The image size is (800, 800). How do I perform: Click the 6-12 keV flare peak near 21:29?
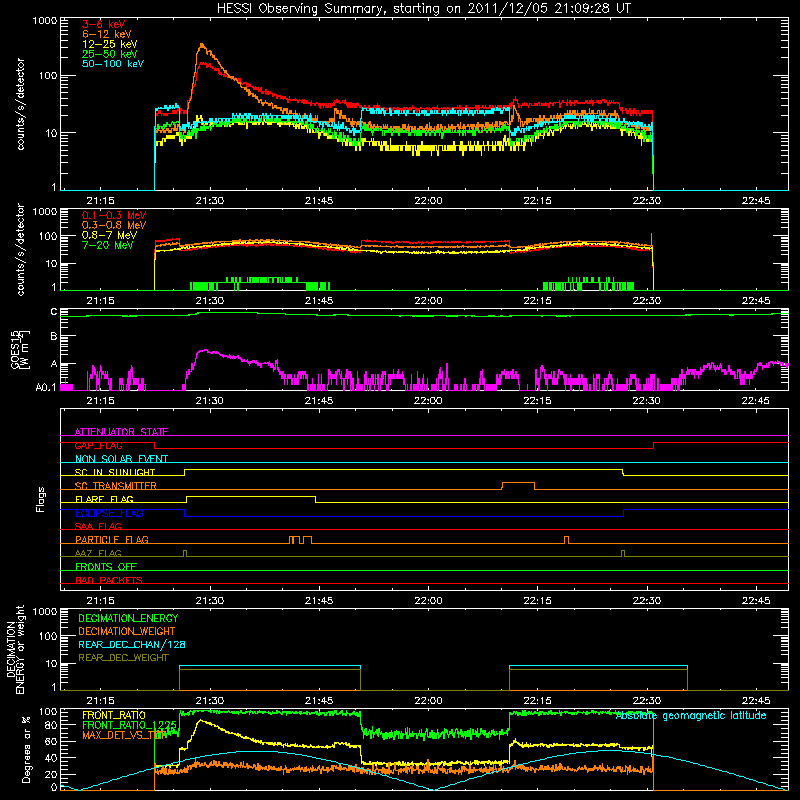[202, 45]
